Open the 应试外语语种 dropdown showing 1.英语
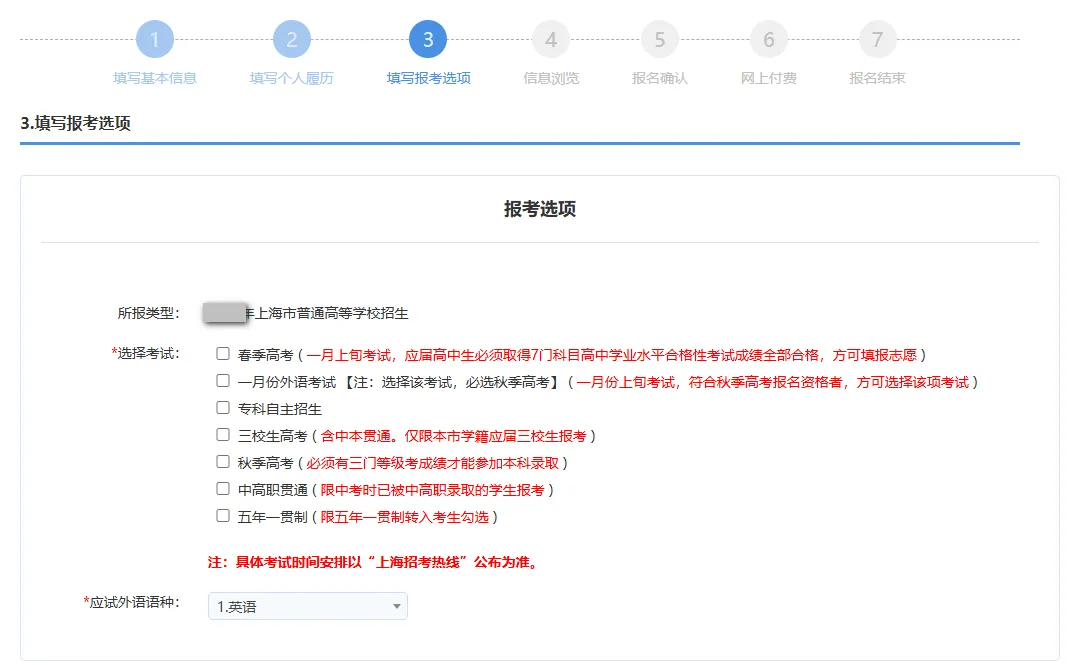Image resolution: width=1075 pixels, height=665 pixels. (308, 606)
